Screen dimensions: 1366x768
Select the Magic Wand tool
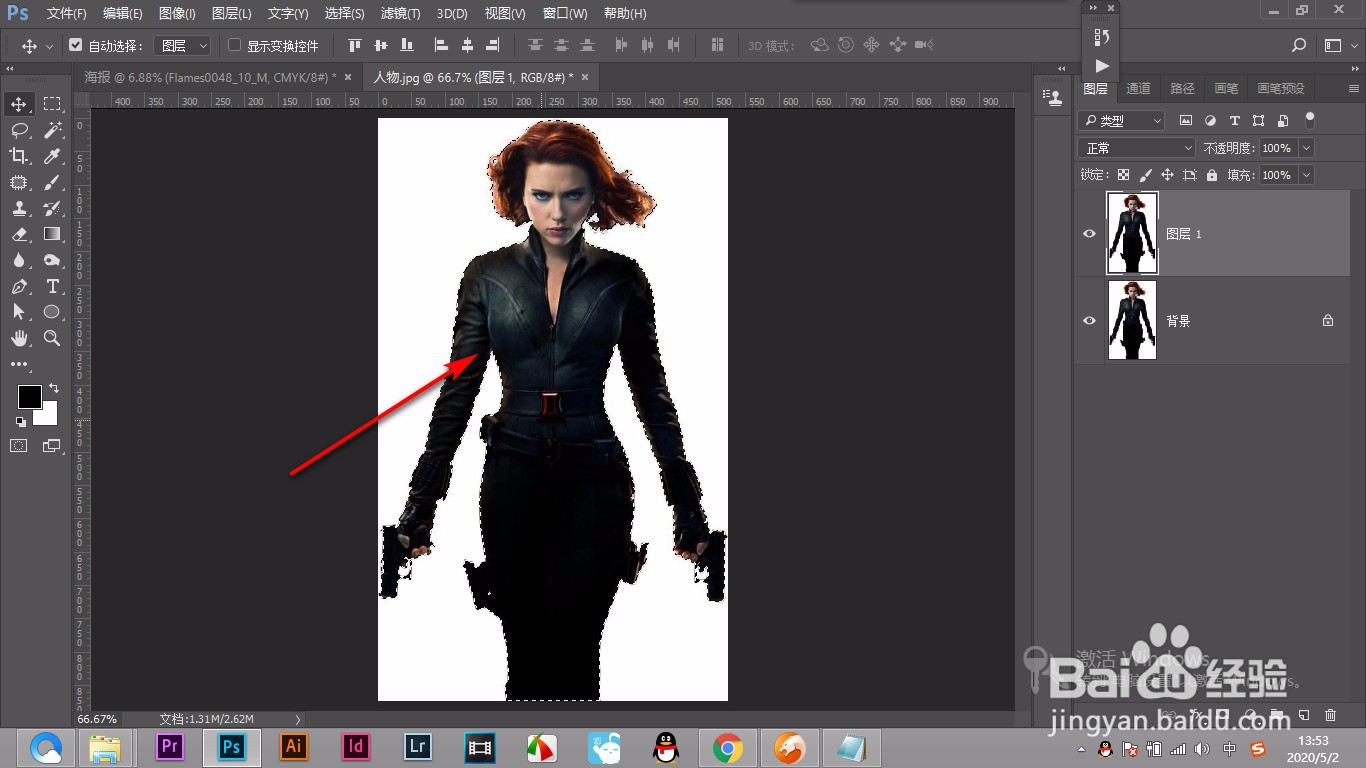point(52,130)
